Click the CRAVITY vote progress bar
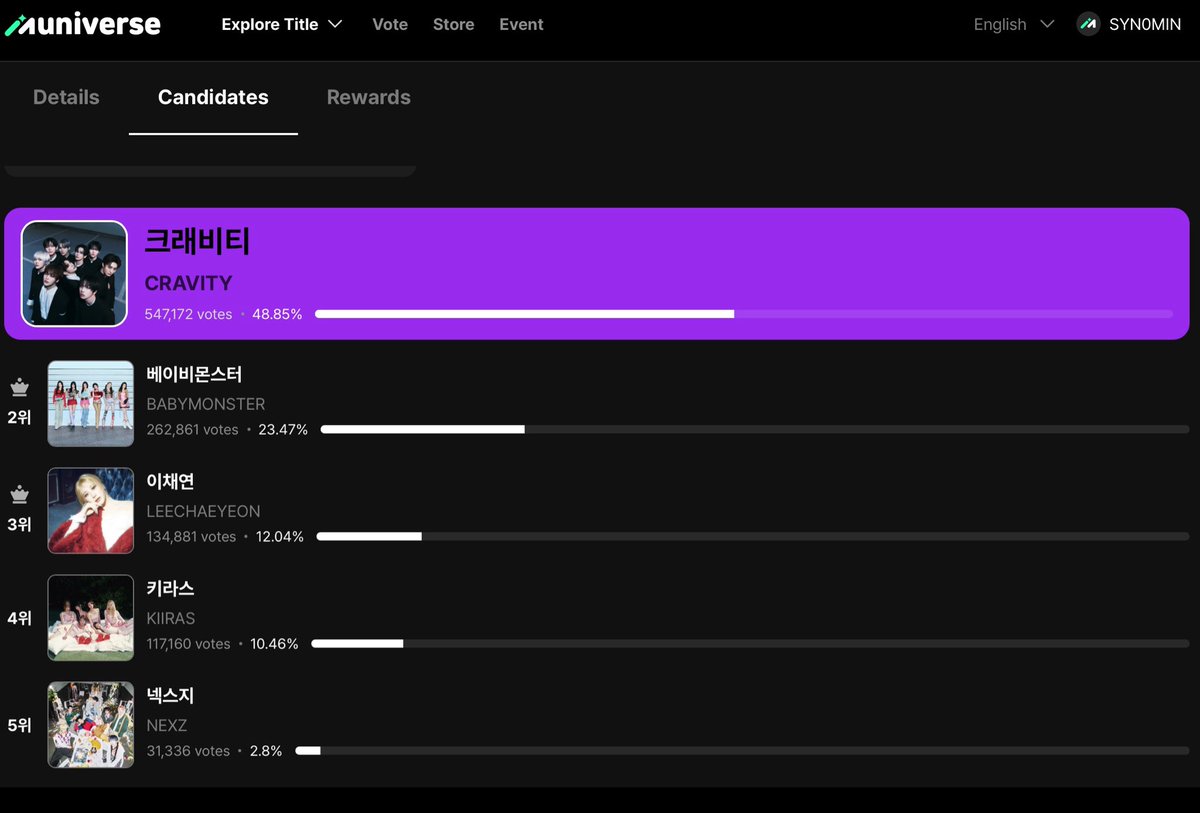 pos(744,314)
